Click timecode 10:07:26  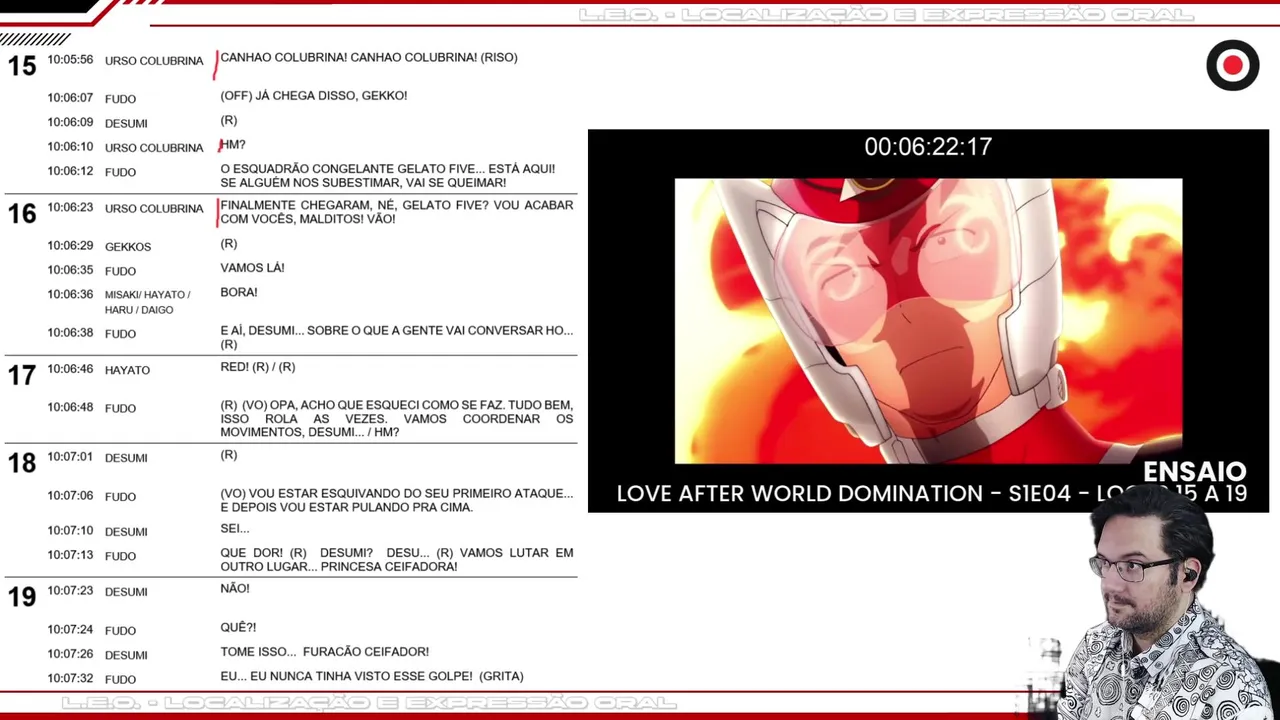tap(70, 654)
